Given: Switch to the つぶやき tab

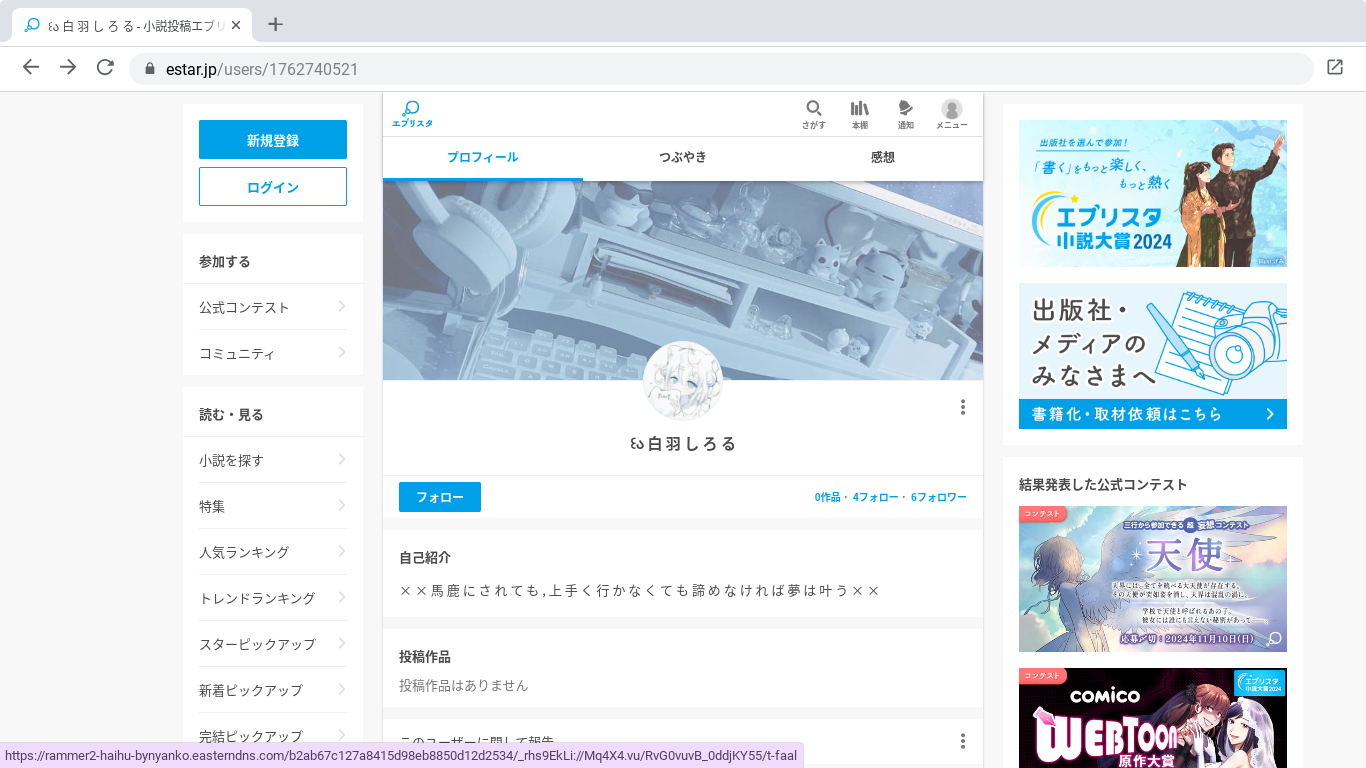Looking at the screenshot, I should pyautogui.click(x=682, y=158).
